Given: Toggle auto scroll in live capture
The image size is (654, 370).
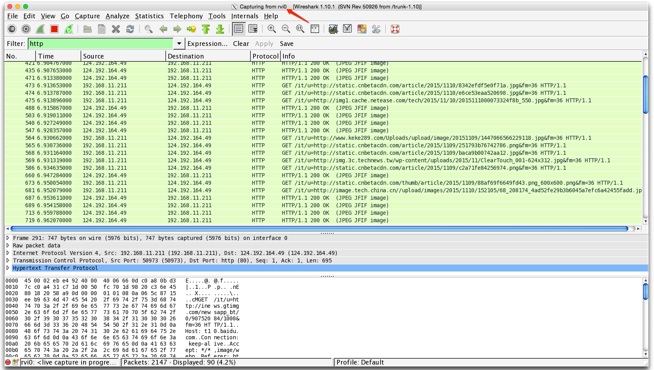Looking at the screenshot, I should click(x=253, y=29).
